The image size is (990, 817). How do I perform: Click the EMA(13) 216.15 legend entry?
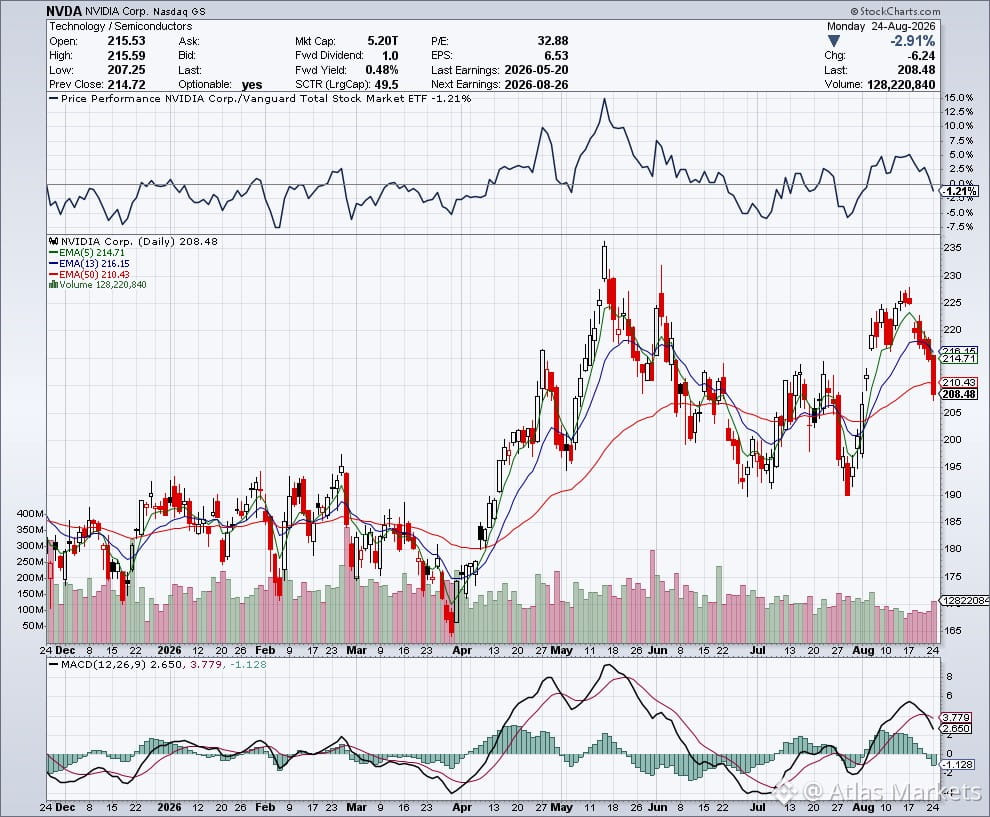point(90,263)
